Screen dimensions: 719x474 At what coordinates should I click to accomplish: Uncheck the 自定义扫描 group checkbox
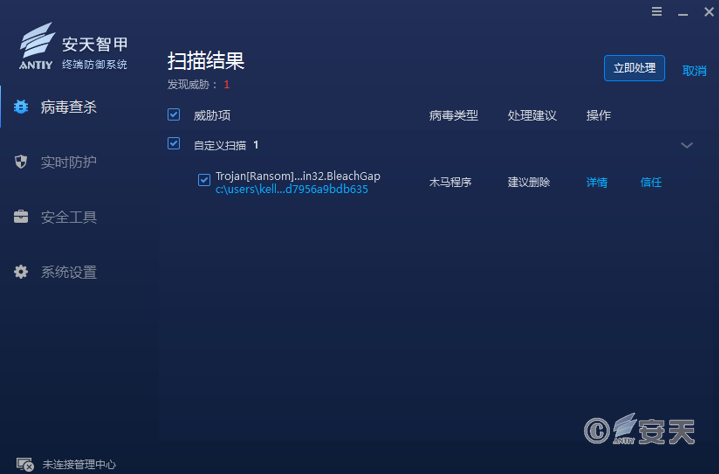174,143
